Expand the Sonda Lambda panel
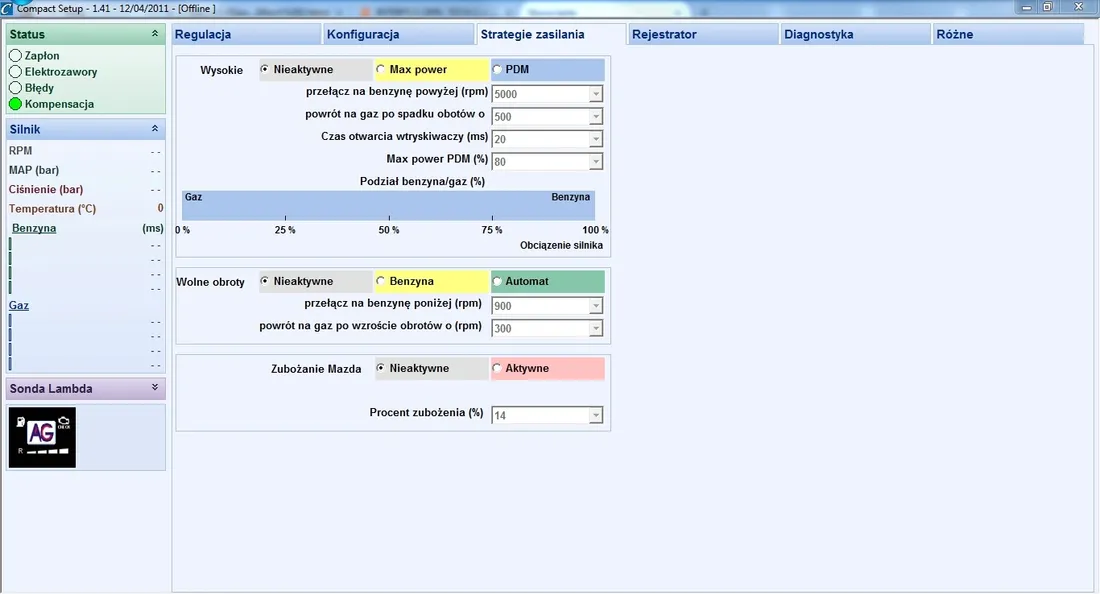Viewport: 1100px width, 594px height. 155,388
